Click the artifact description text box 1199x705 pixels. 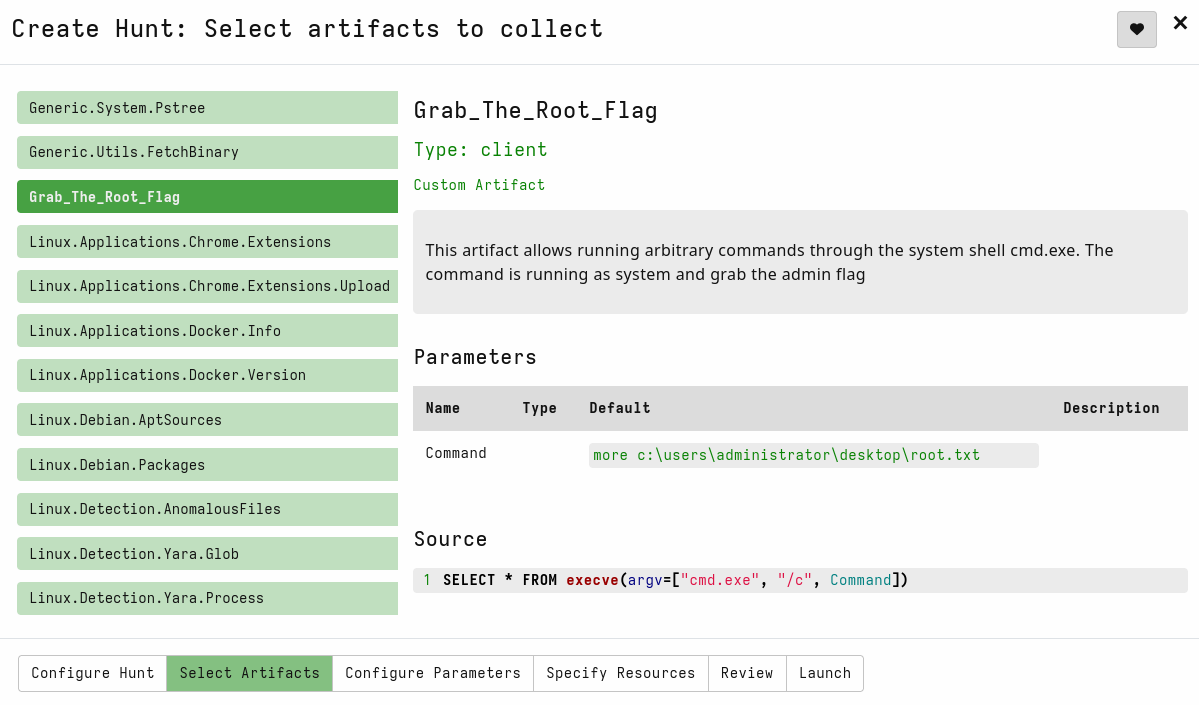click(x=800, y=262)
